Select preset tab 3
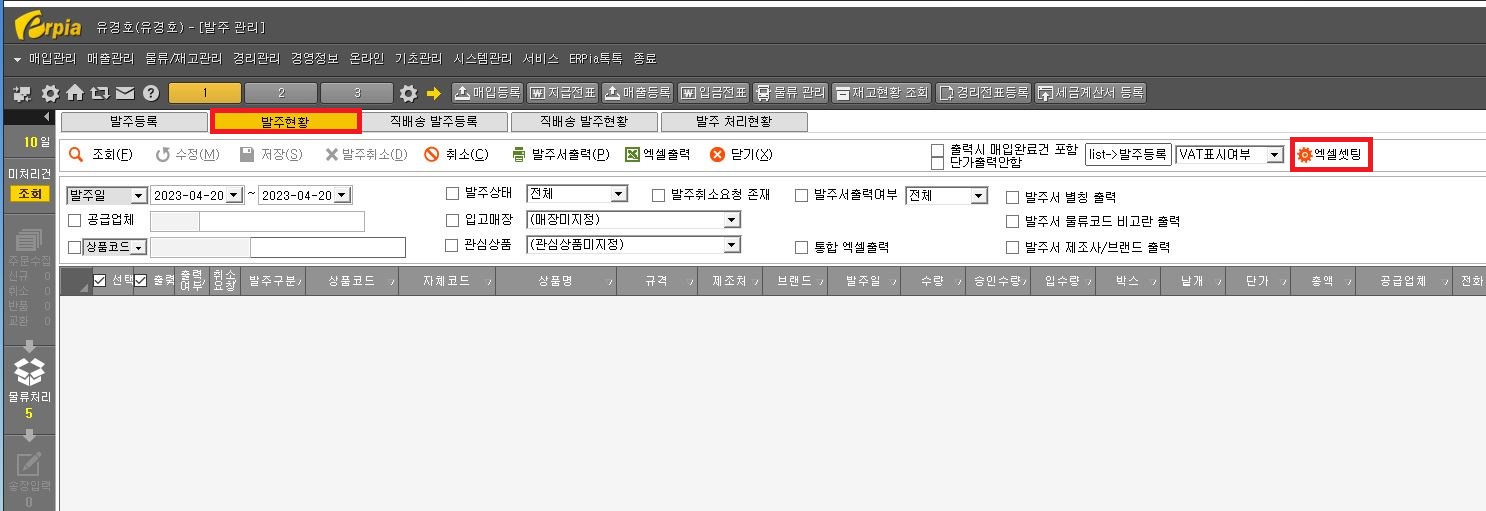The image size is (1486, 511). 357,93
